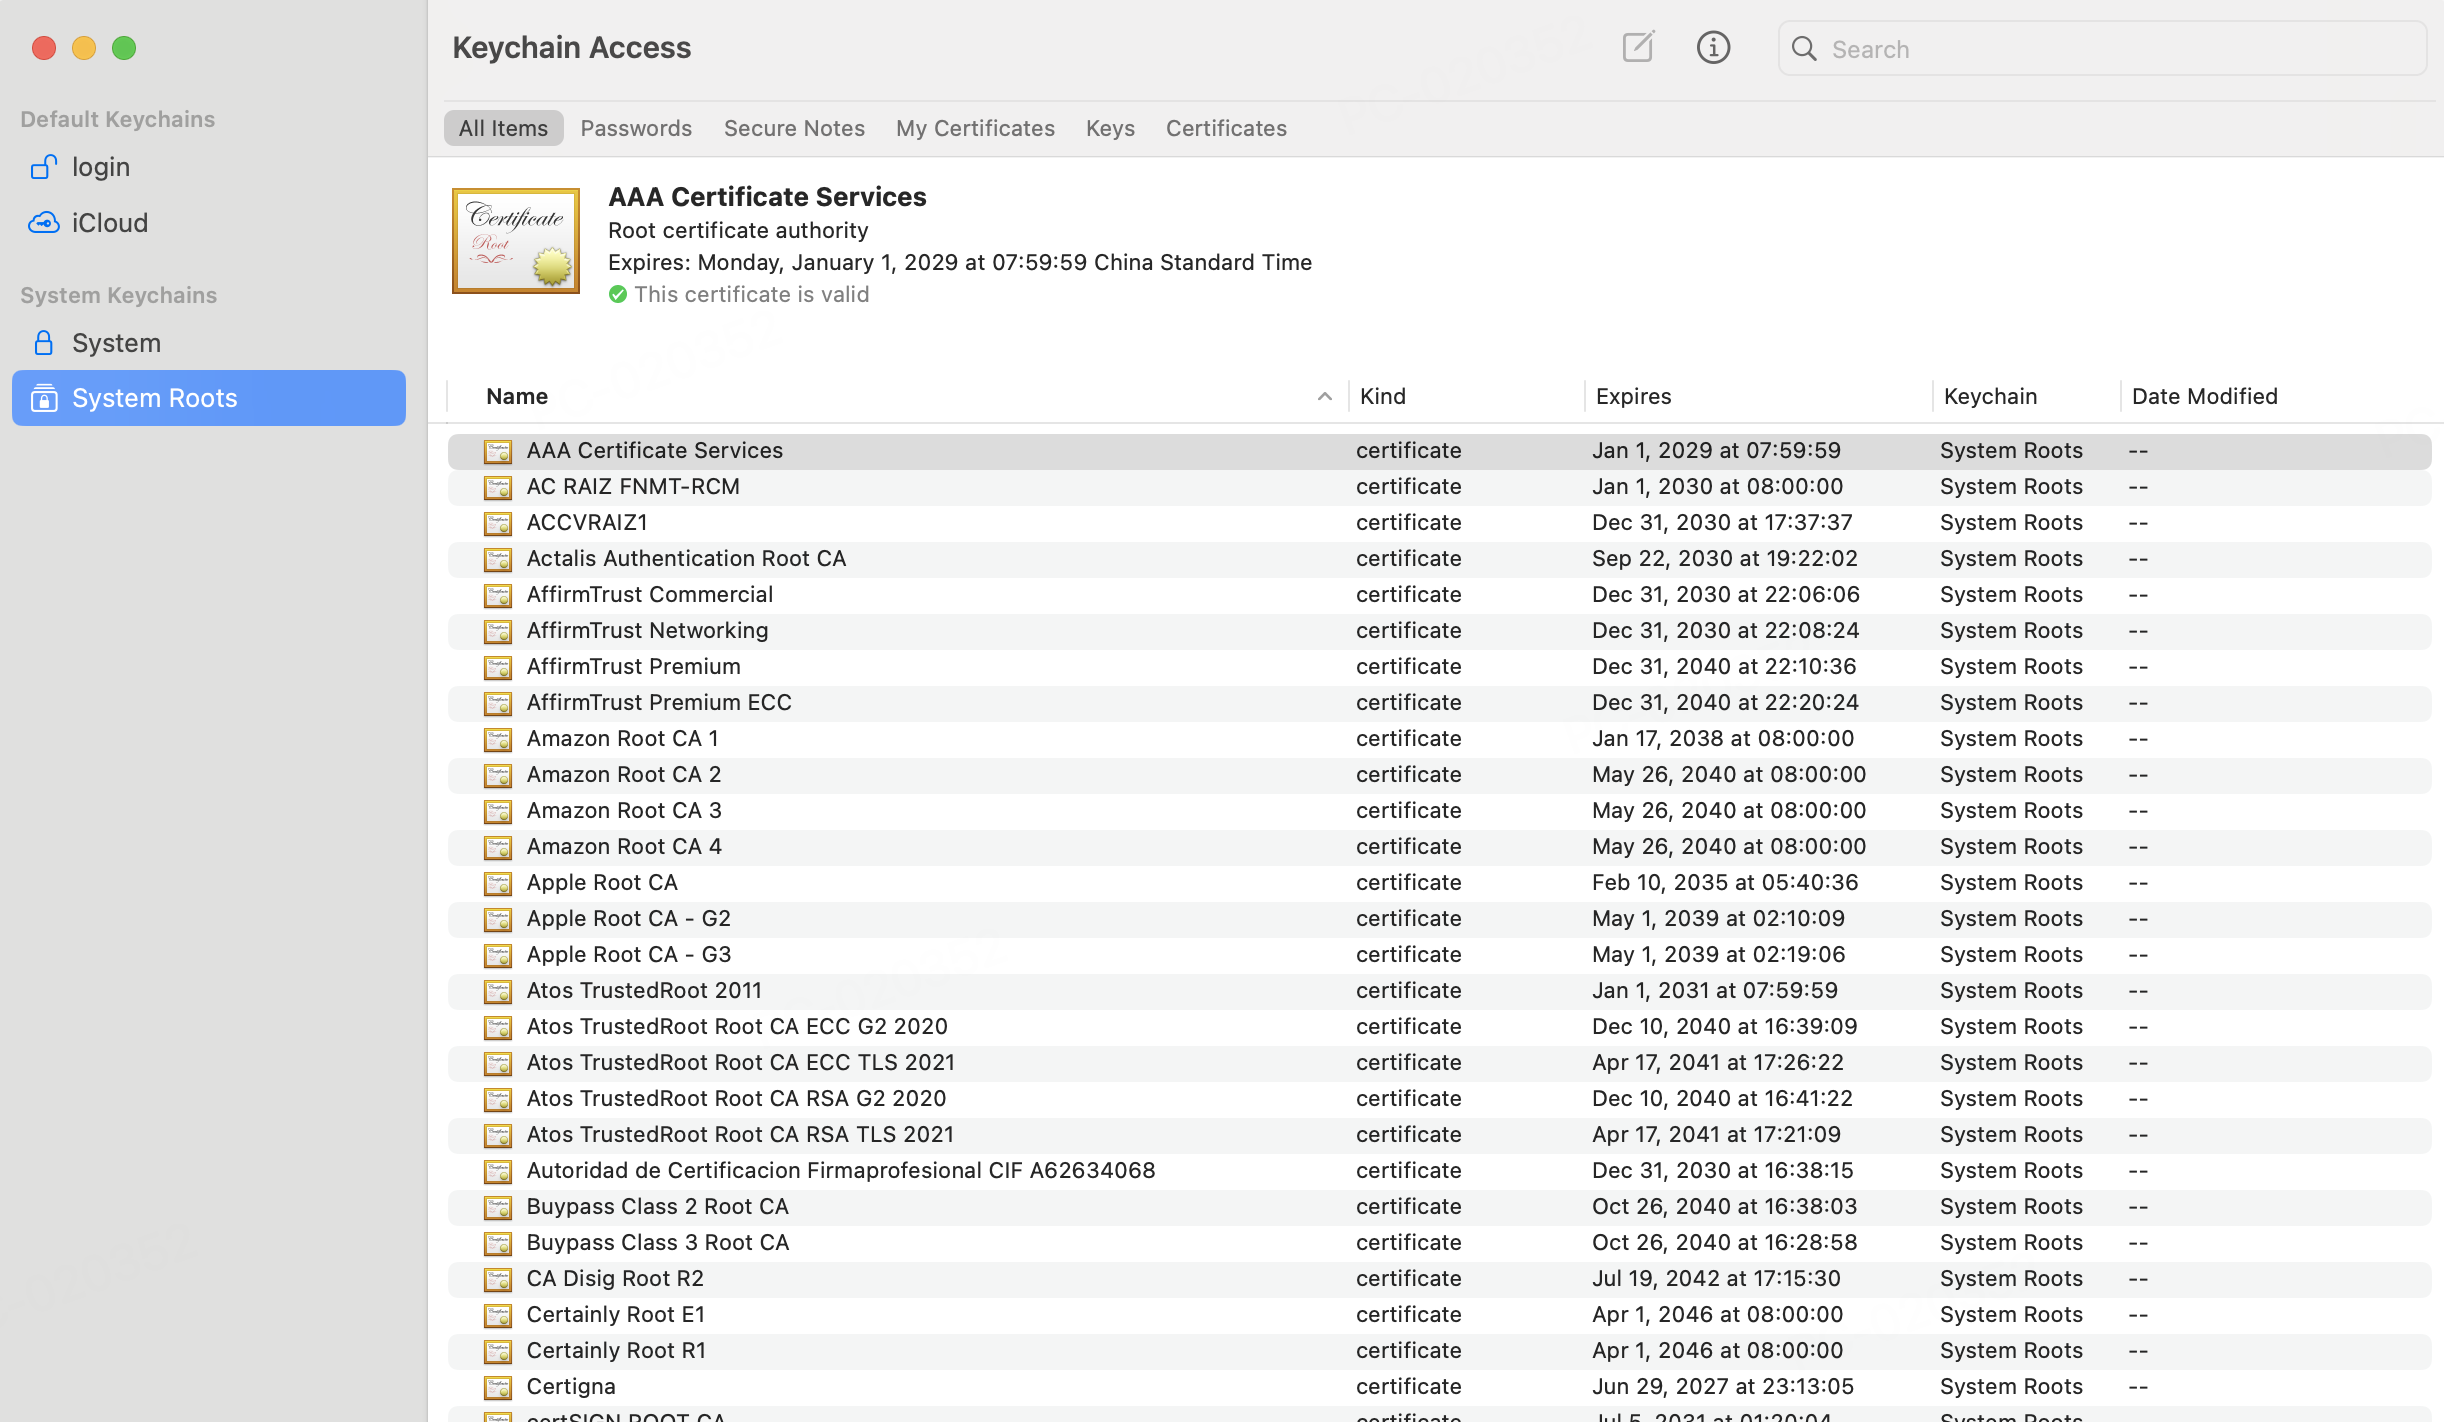Click certificate icon for AffirmTrust Commercial

click(x=498, y=595)
